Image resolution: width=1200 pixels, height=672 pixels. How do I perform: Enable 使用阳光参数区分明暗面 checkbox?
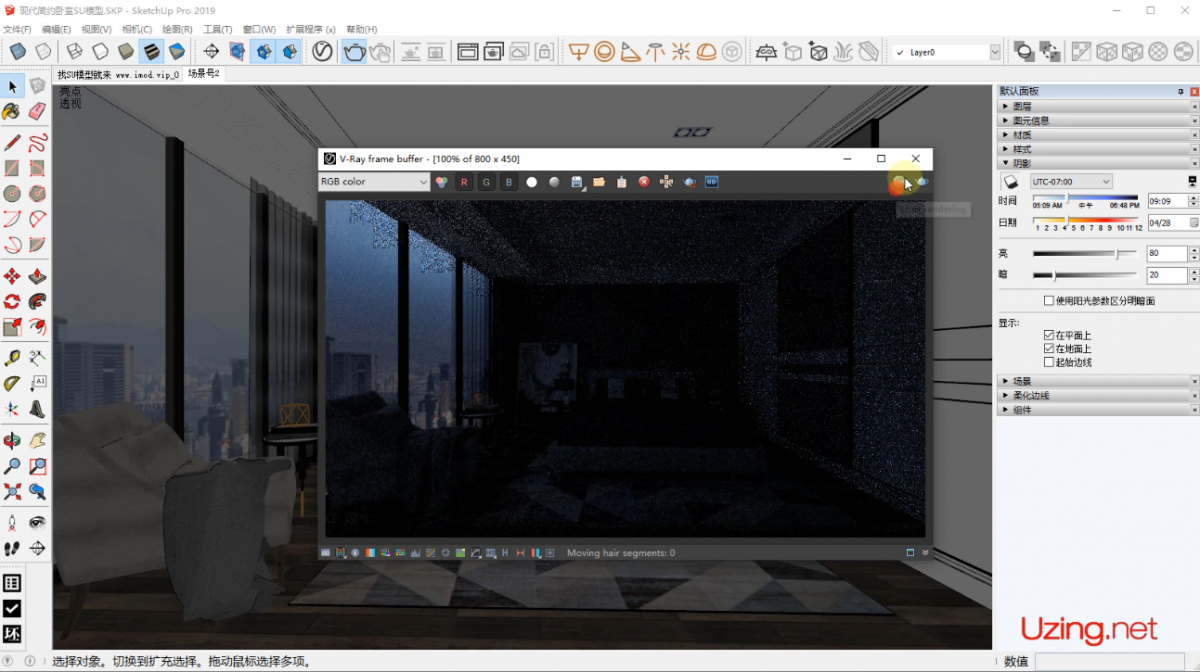(x=1048, y=300)
